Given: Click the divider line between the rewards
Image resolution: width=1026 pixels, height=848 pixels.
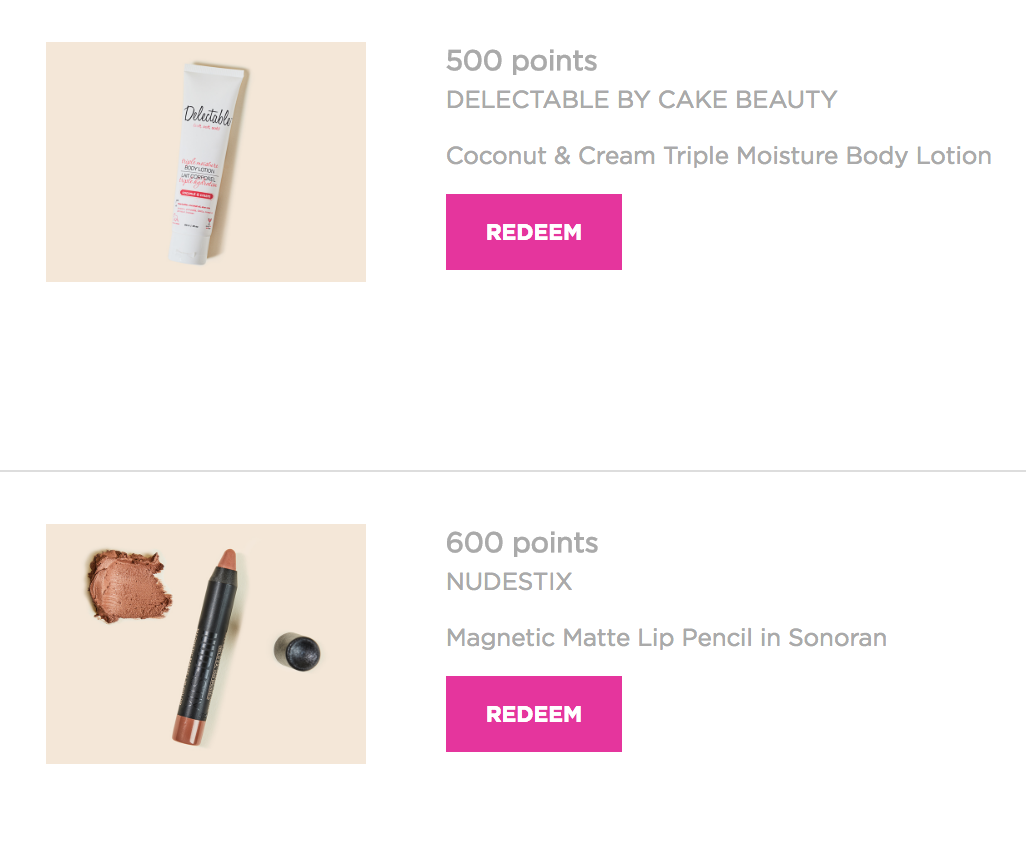Looking at the screenshot, I should point(513,470).
